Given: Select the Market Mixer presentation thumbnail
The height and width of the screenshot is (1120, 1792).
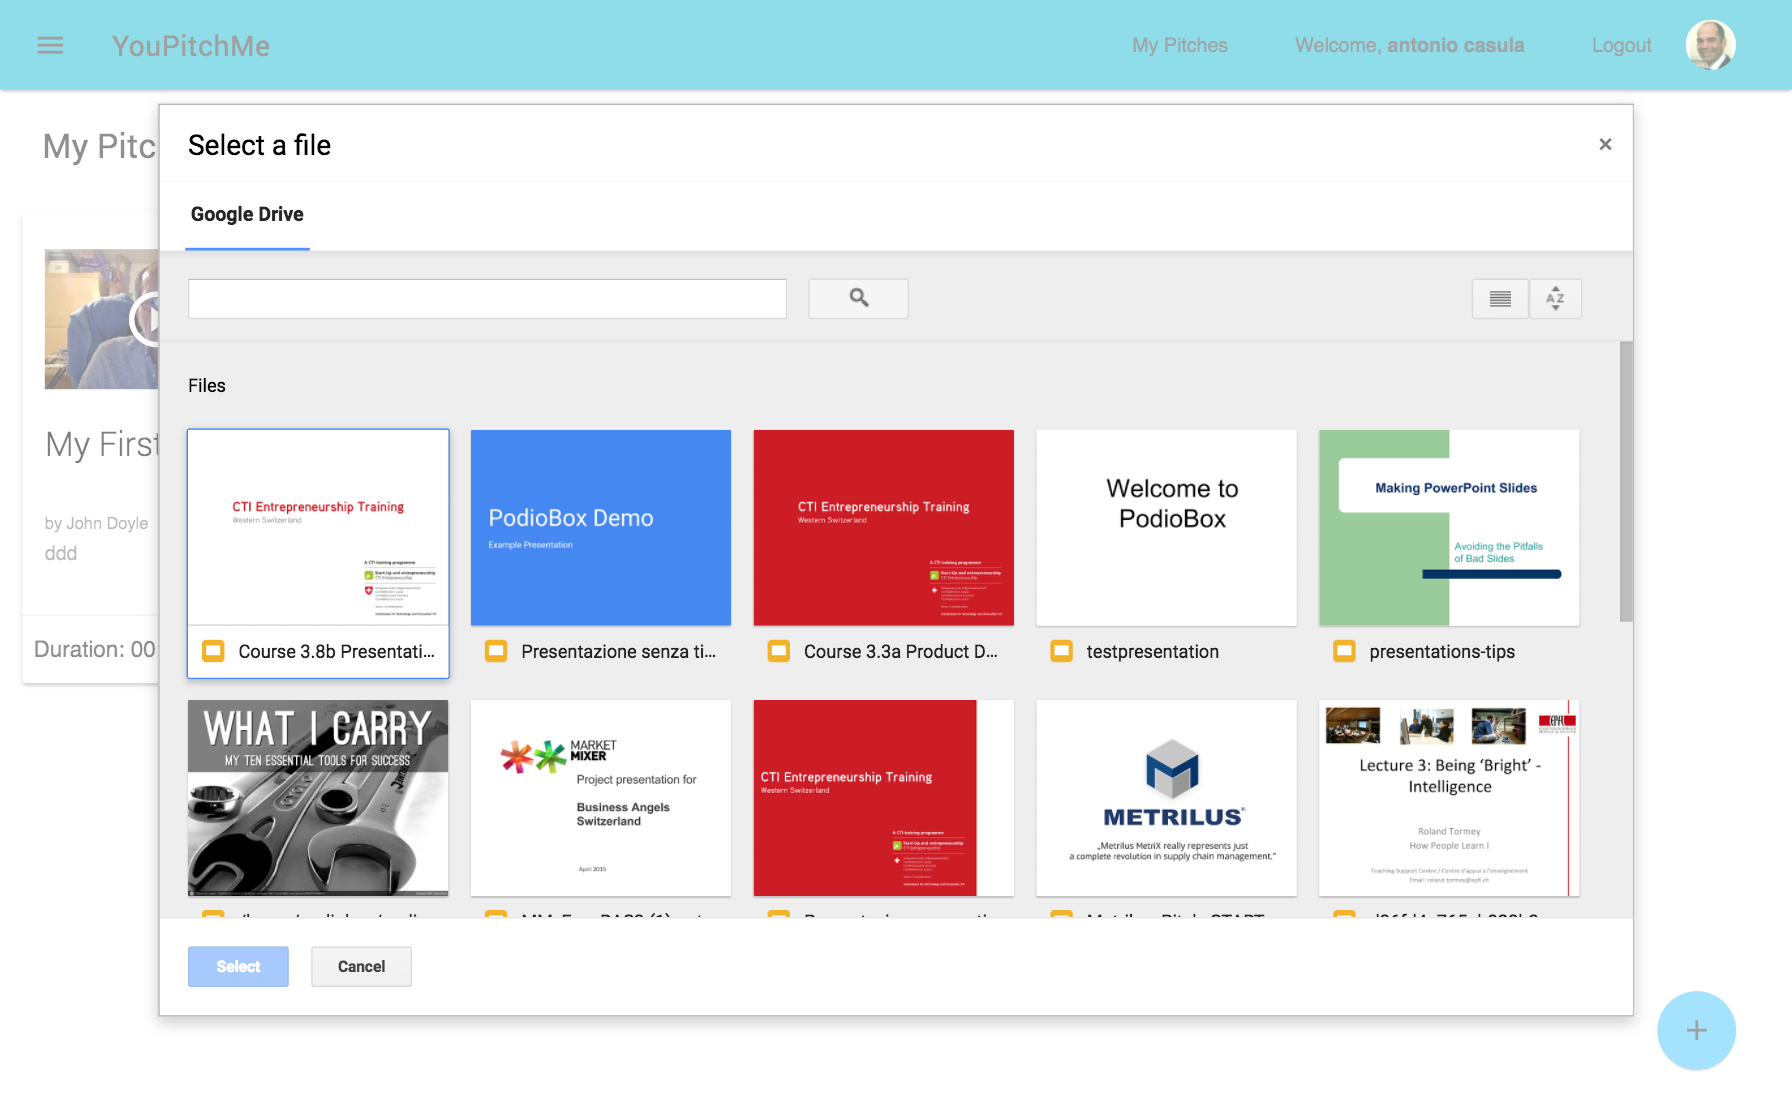Looking at the screenshot, I should (x=601, y=798).
